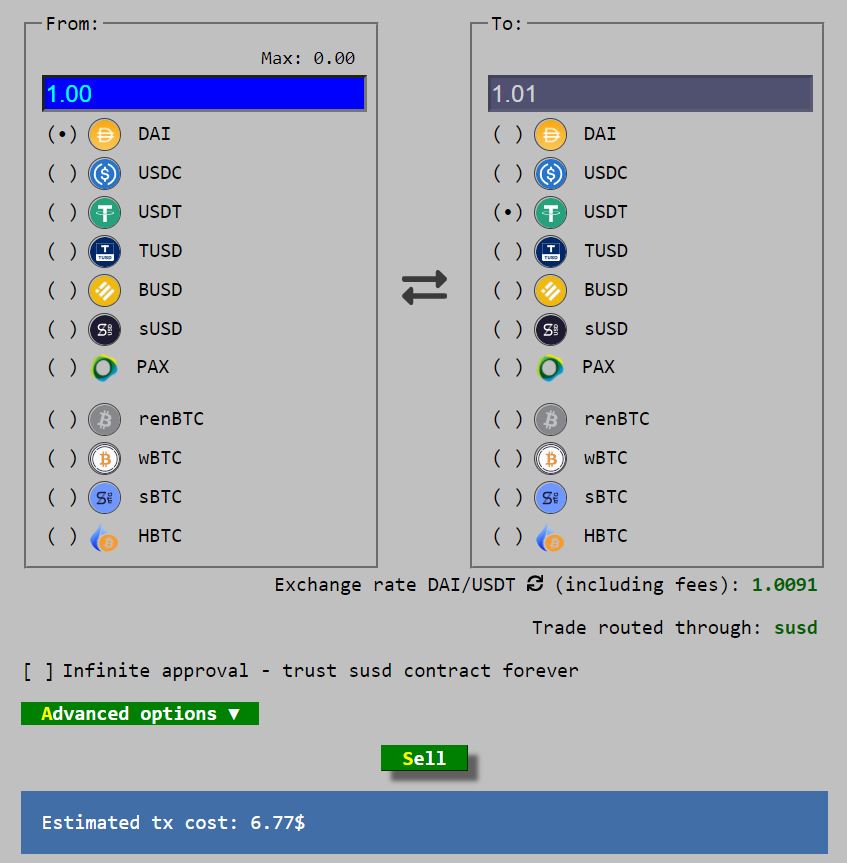Screen dimensions: 847x863
Task: Click the DAI coin icon in From panel
Action: click(x=104, y=134)
